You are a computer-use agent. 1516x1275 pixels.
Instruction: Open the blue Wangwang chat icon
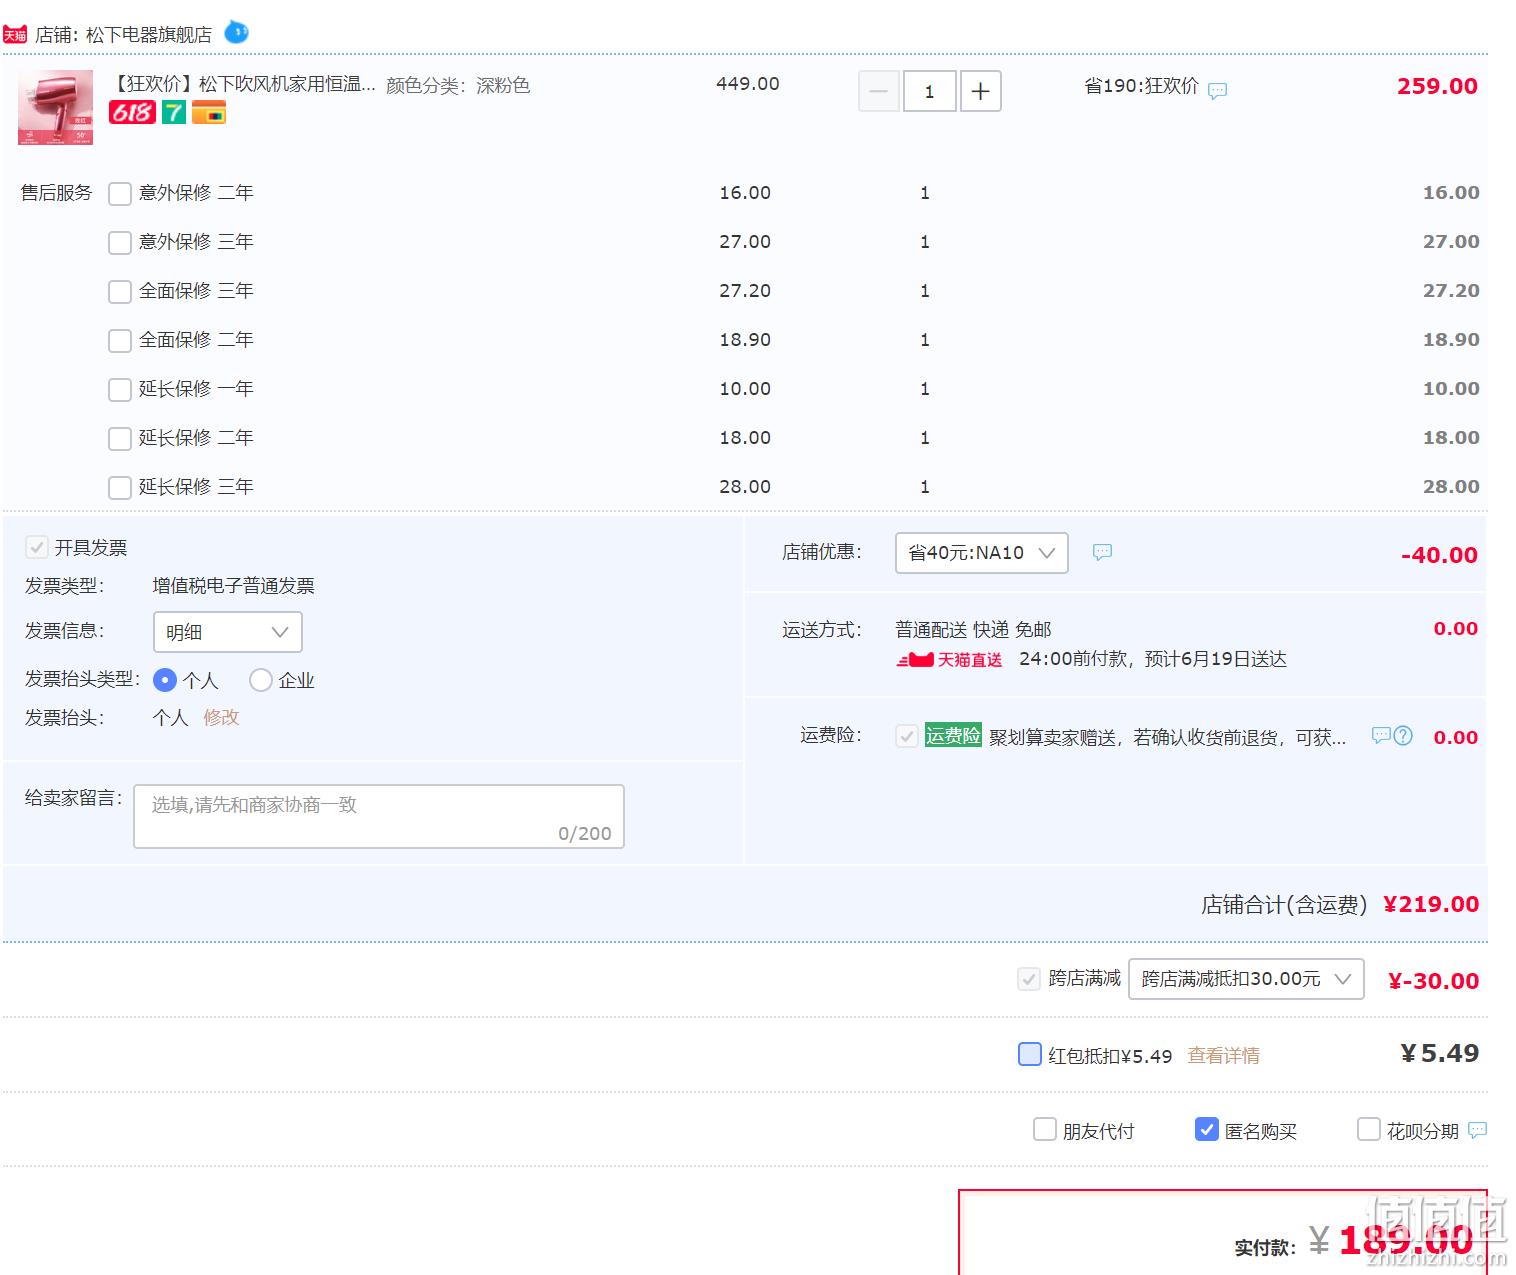tap(236, 32)
